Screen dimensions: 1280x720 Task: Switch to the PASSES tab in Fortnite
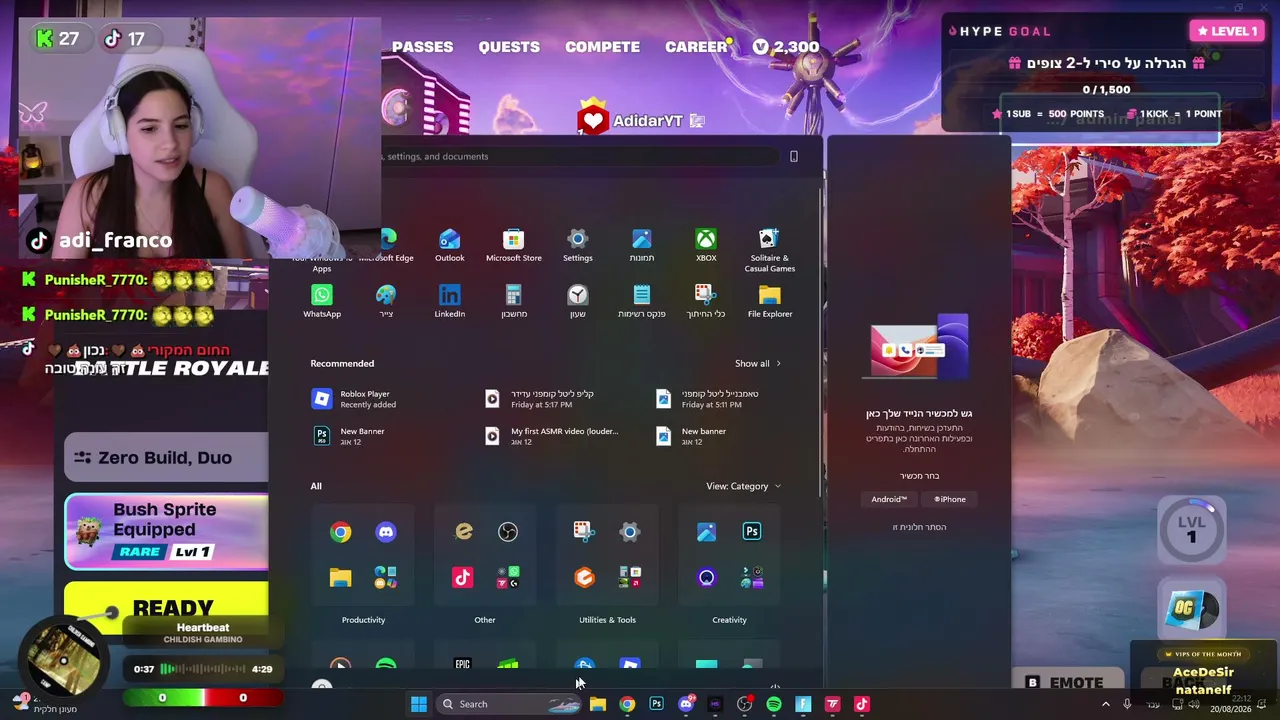[422, 47]
